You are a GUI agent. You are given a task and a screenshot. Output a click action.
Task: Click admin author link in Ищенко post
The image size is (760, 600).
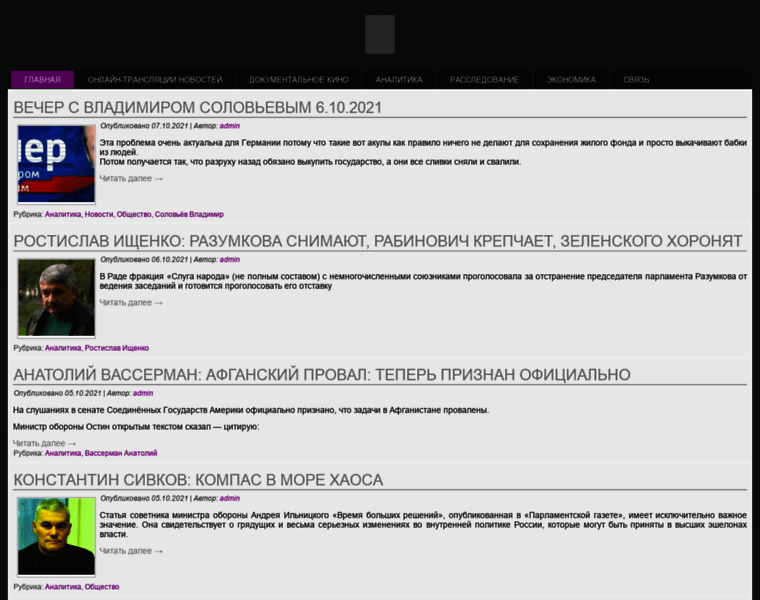[230, 259]
